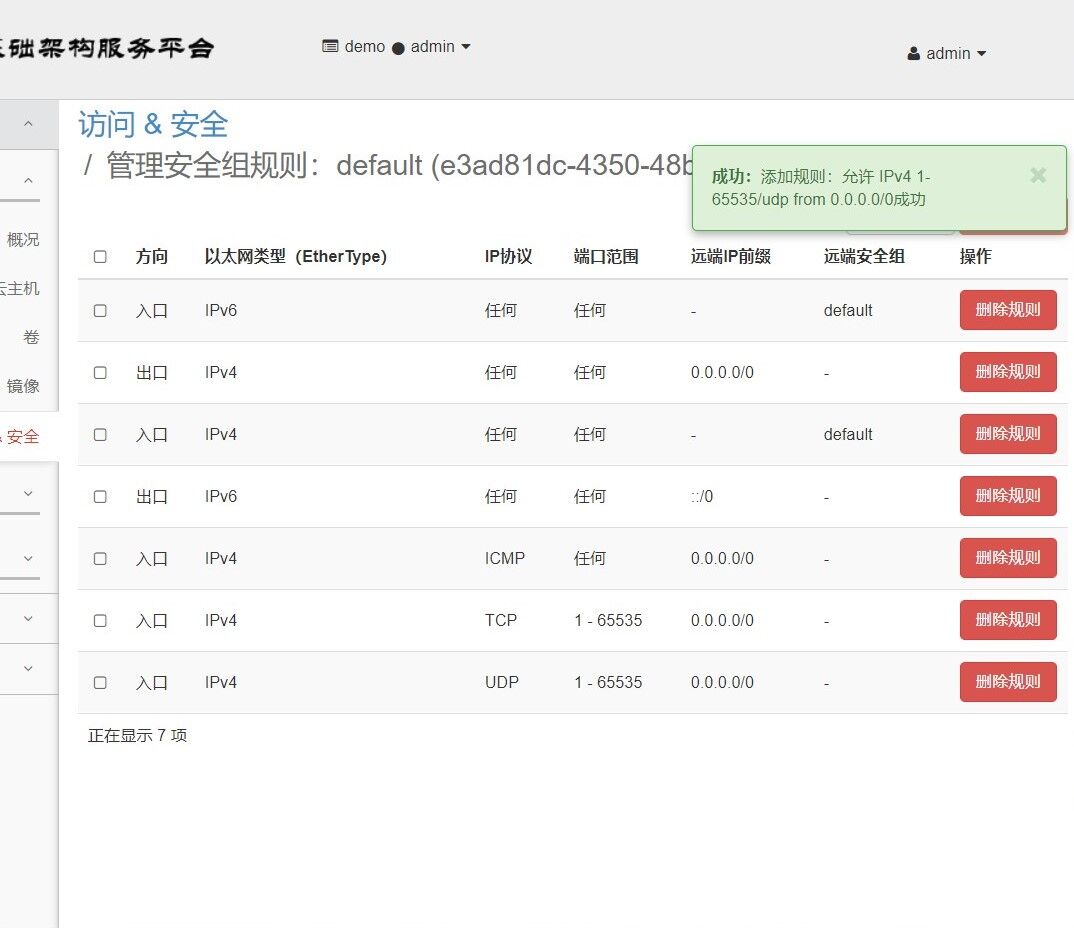Check the 入口 IPv6 default rule checkbox
This screenshot has width=1074, height=928.
point(100,310)
